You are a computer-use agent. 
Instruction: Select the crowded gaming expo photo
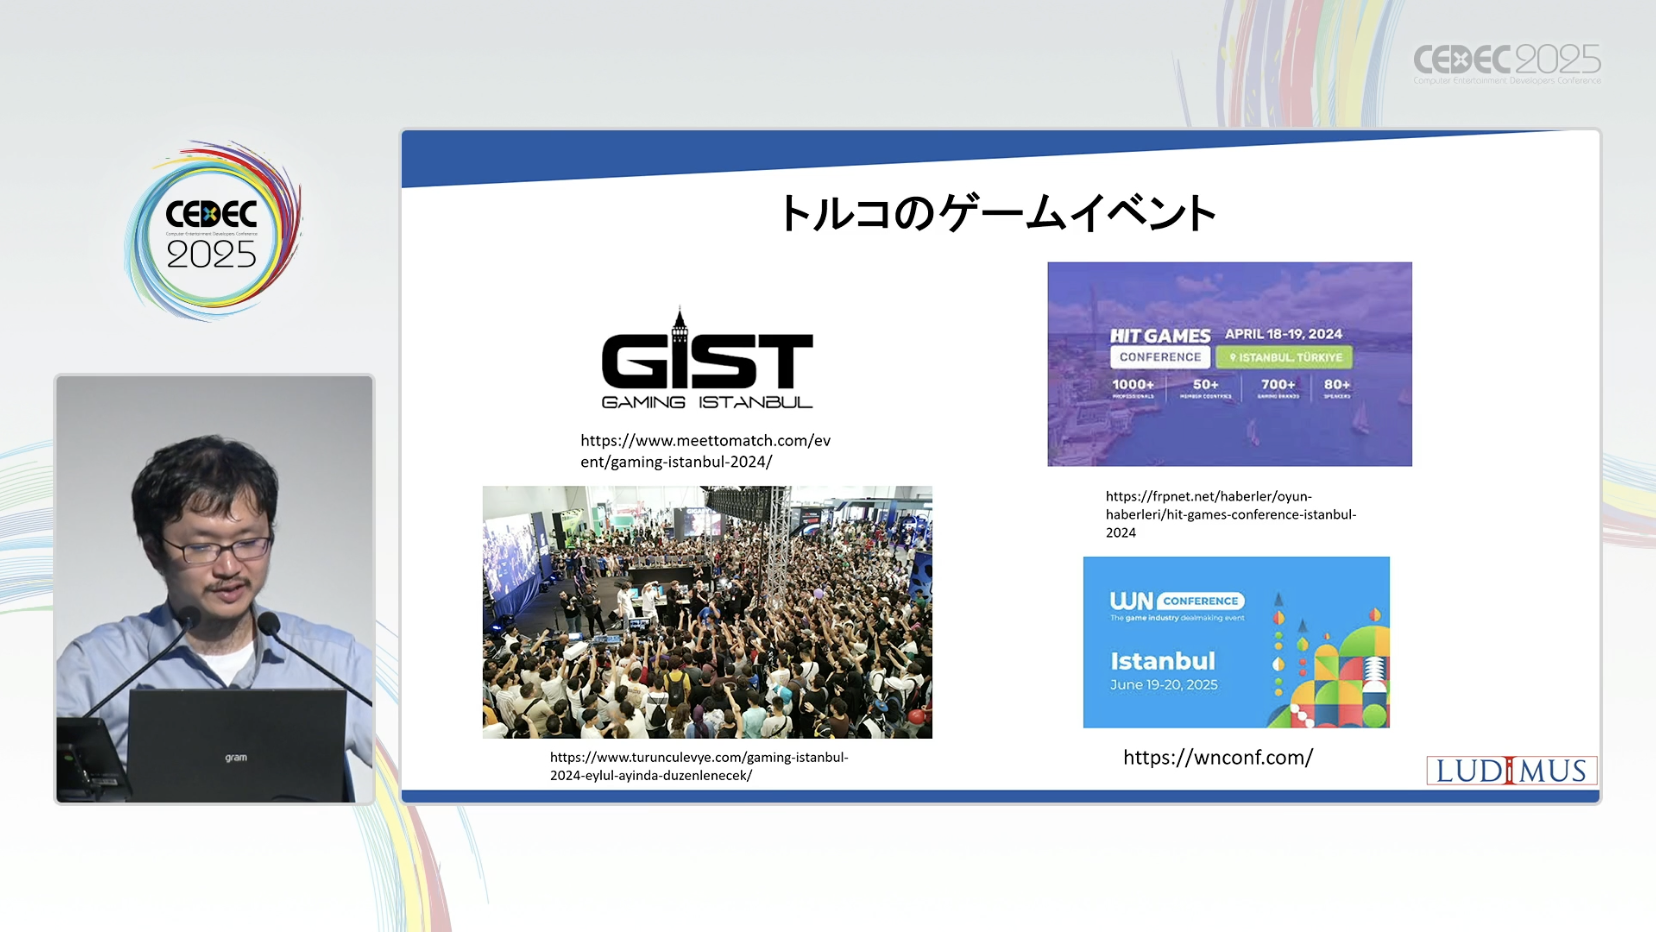pyautogui.click(x=707, y=612)
